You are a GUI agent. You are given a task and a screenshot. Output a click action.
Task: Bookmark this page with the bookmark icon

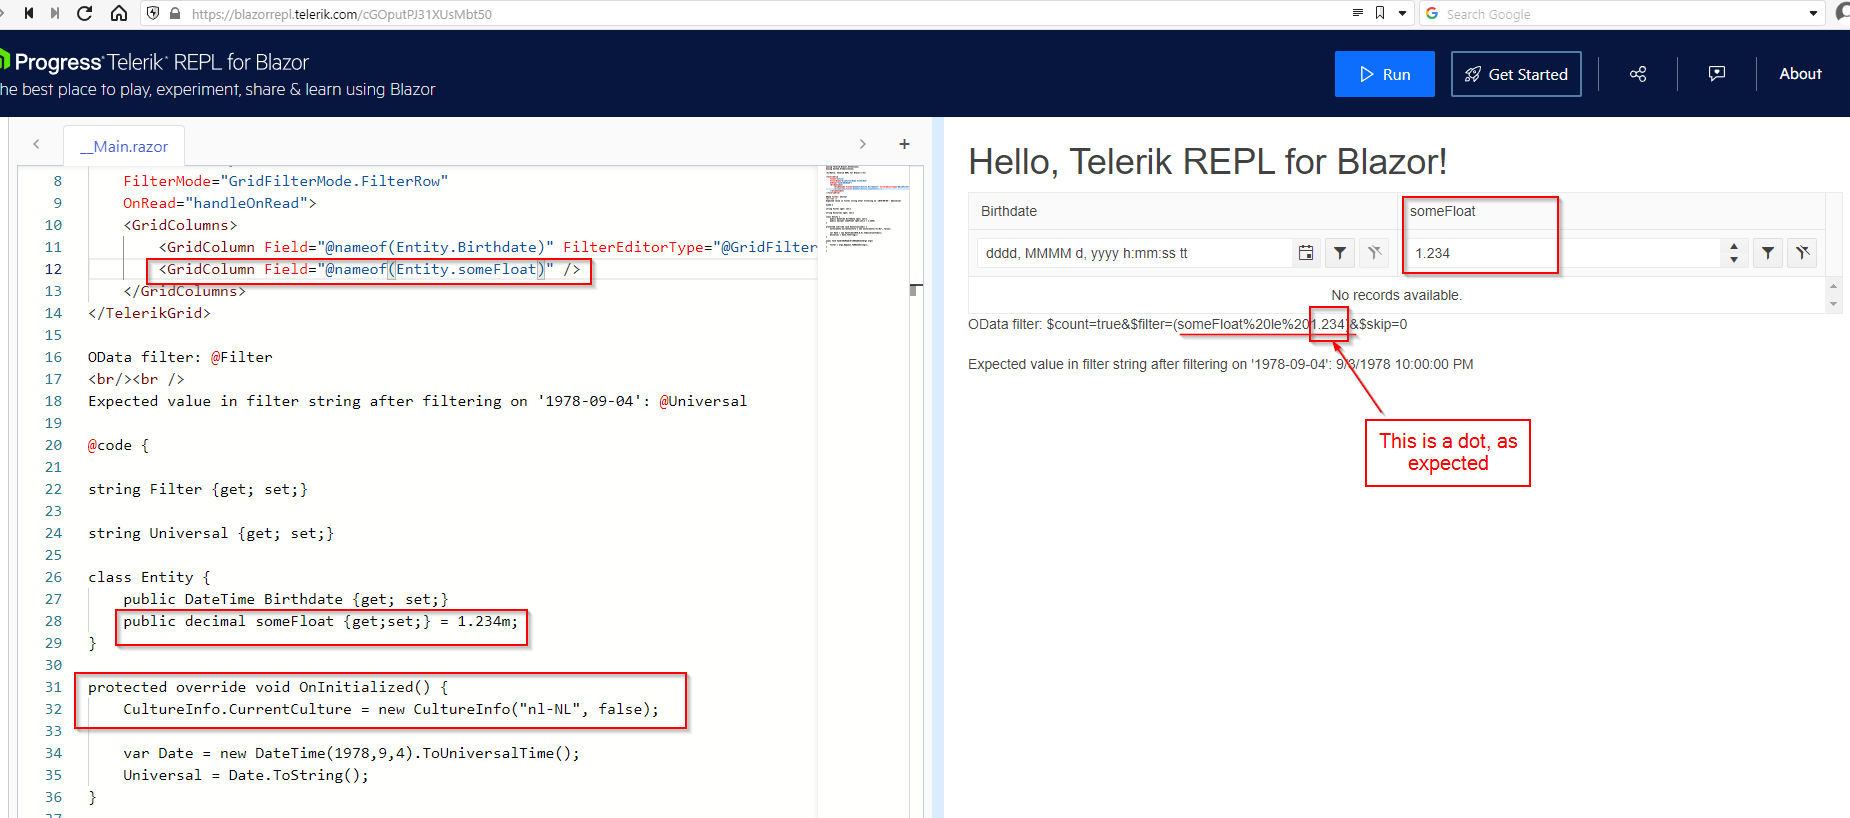tap(1380, 13)
